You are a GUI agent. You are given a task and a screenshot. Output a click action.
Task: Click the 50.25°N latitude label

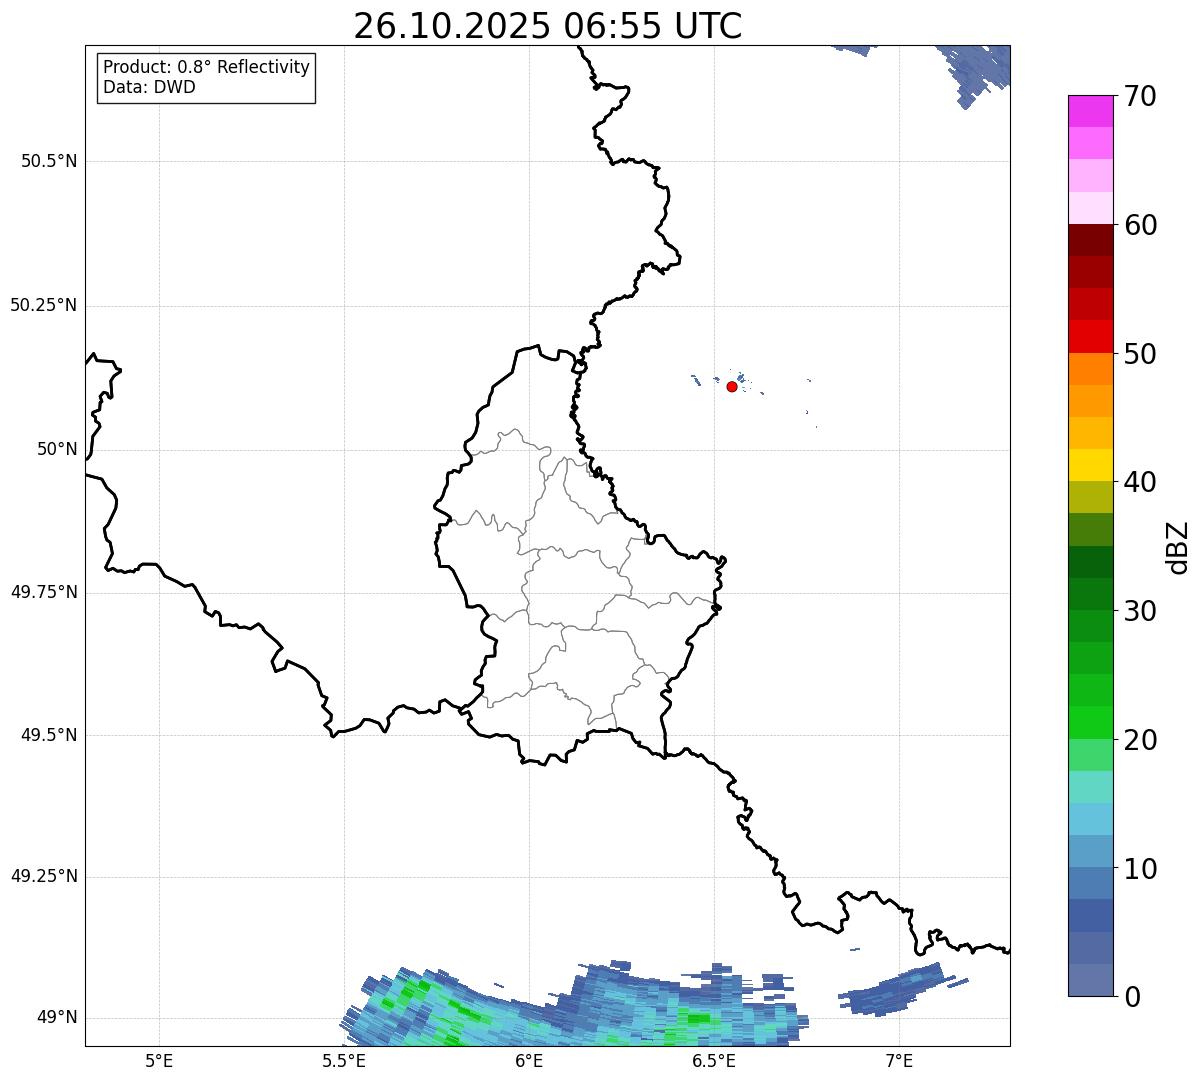point(43,305)
